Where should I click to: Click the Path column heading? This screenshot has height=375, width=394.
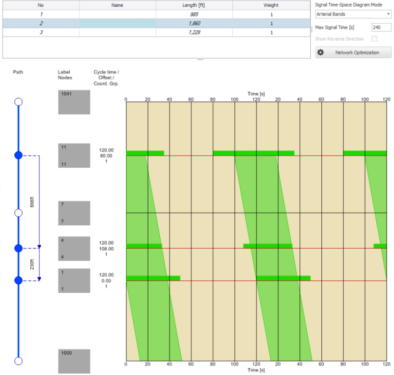coord(18,72)
